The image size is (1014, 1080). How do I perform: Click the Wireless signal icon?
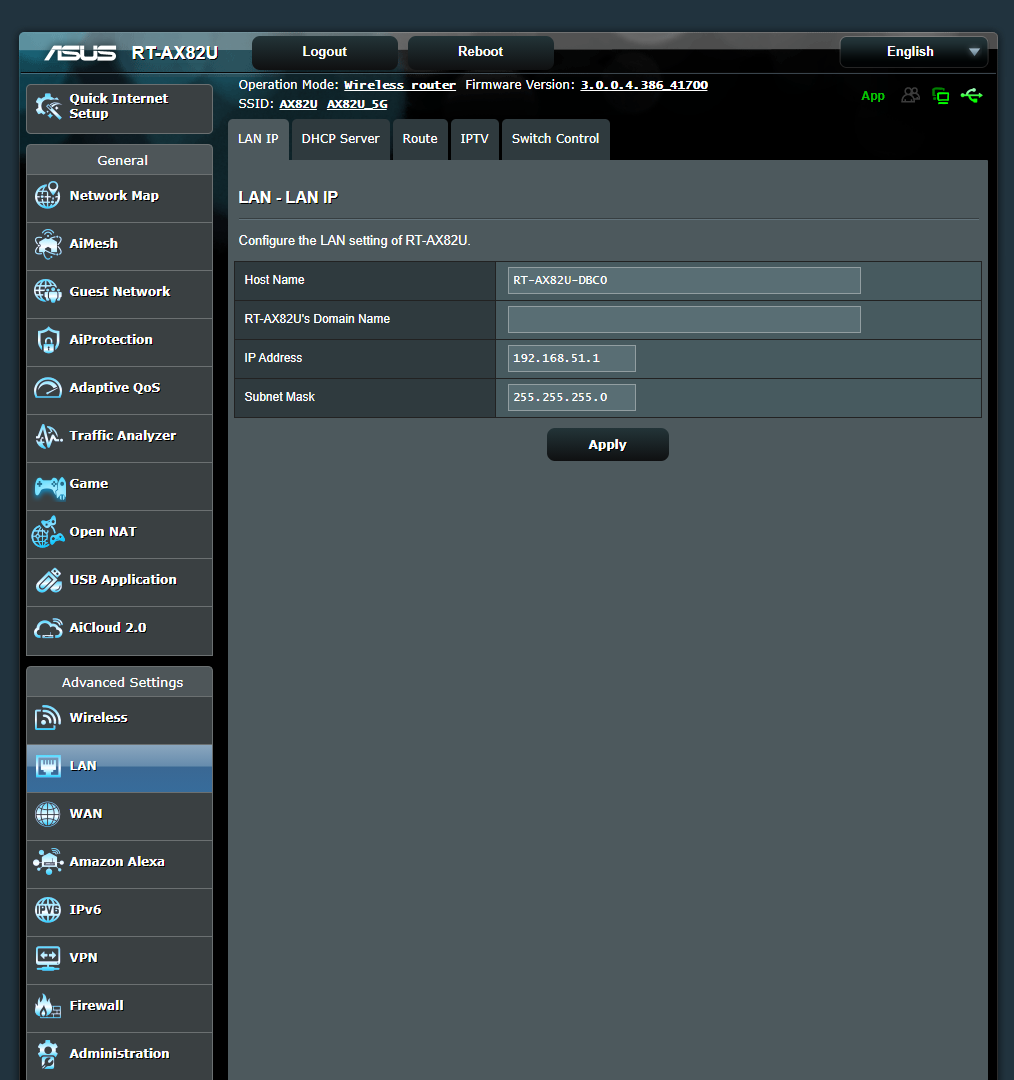(x=48, y=718)
